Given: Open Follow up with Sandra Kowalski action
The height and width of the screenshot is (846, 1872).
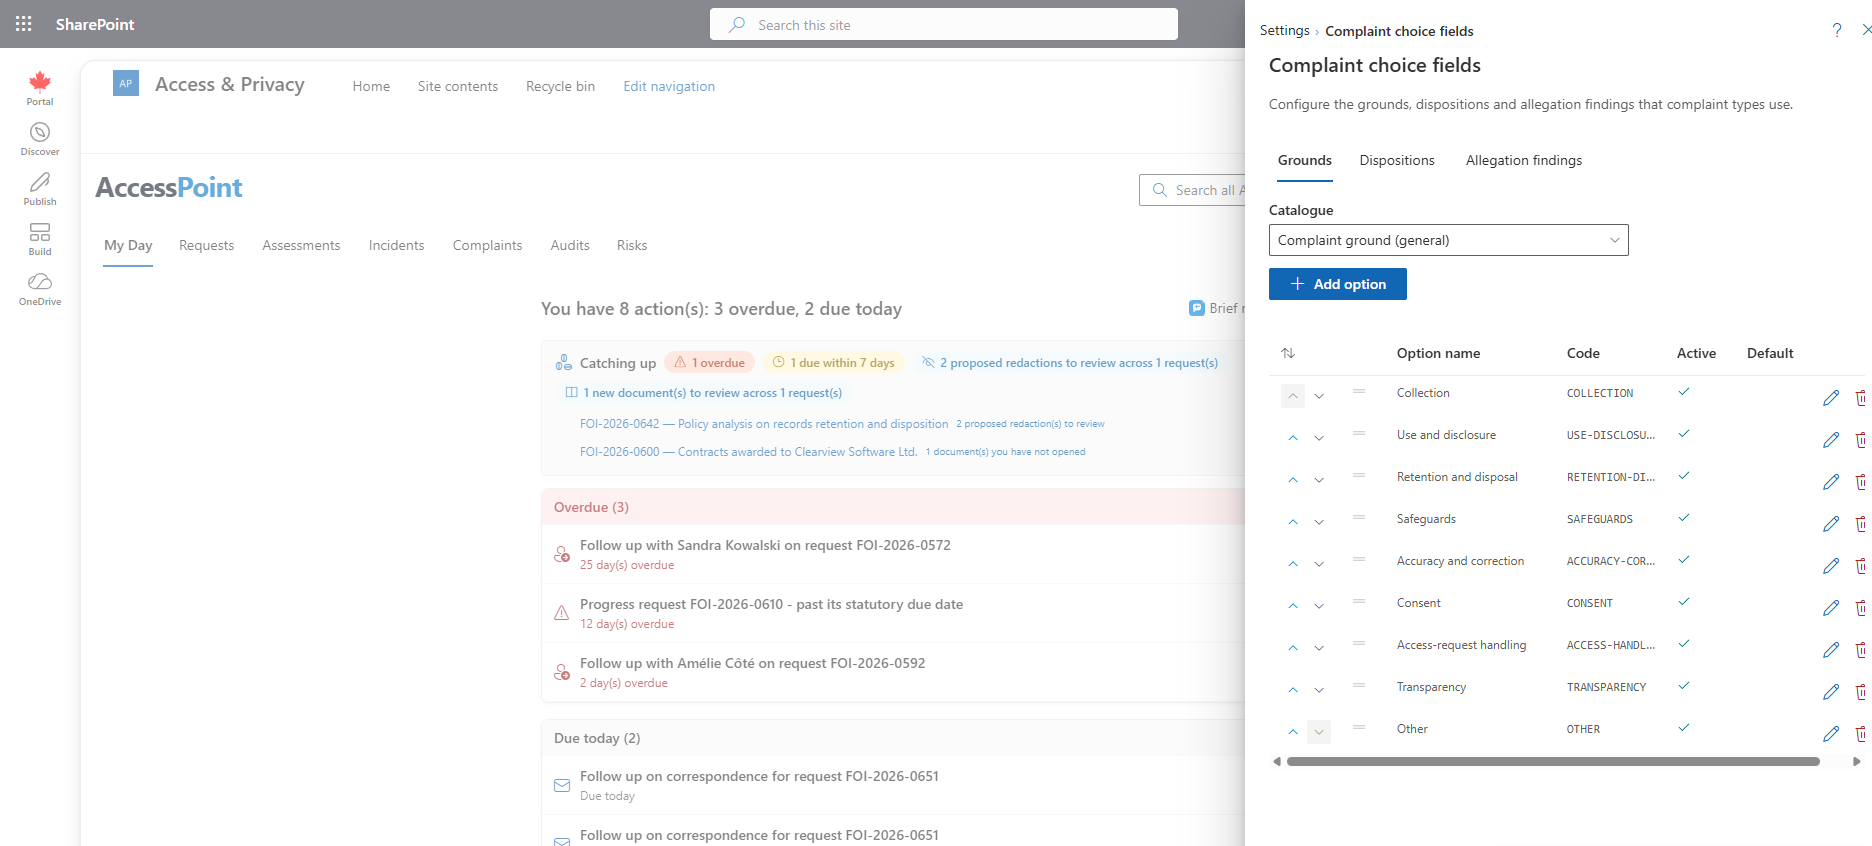Looking at the screenshot, I should 765,545.
